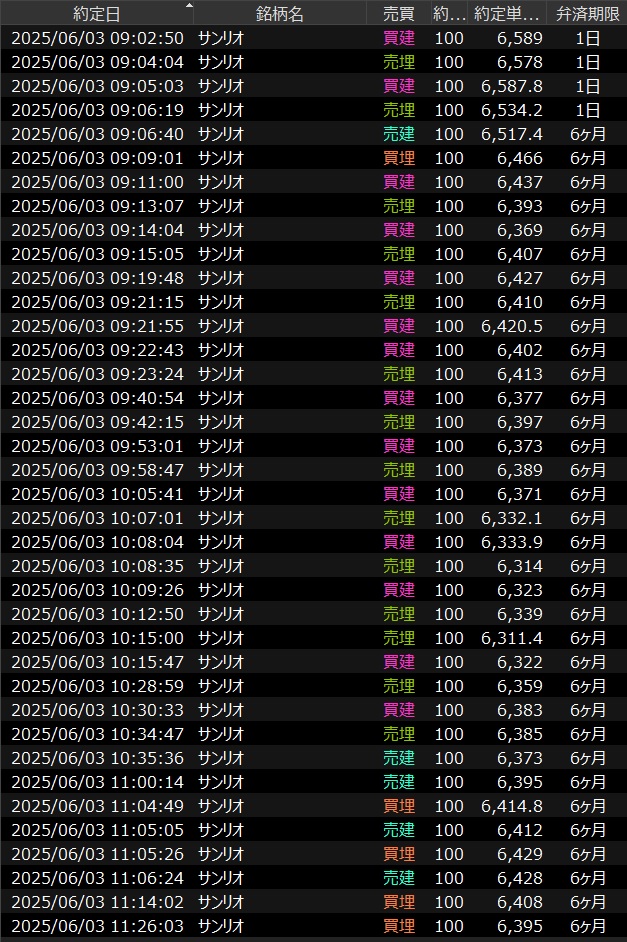Click price 6,437
This screenshot has height=942, width=627.
519,182
